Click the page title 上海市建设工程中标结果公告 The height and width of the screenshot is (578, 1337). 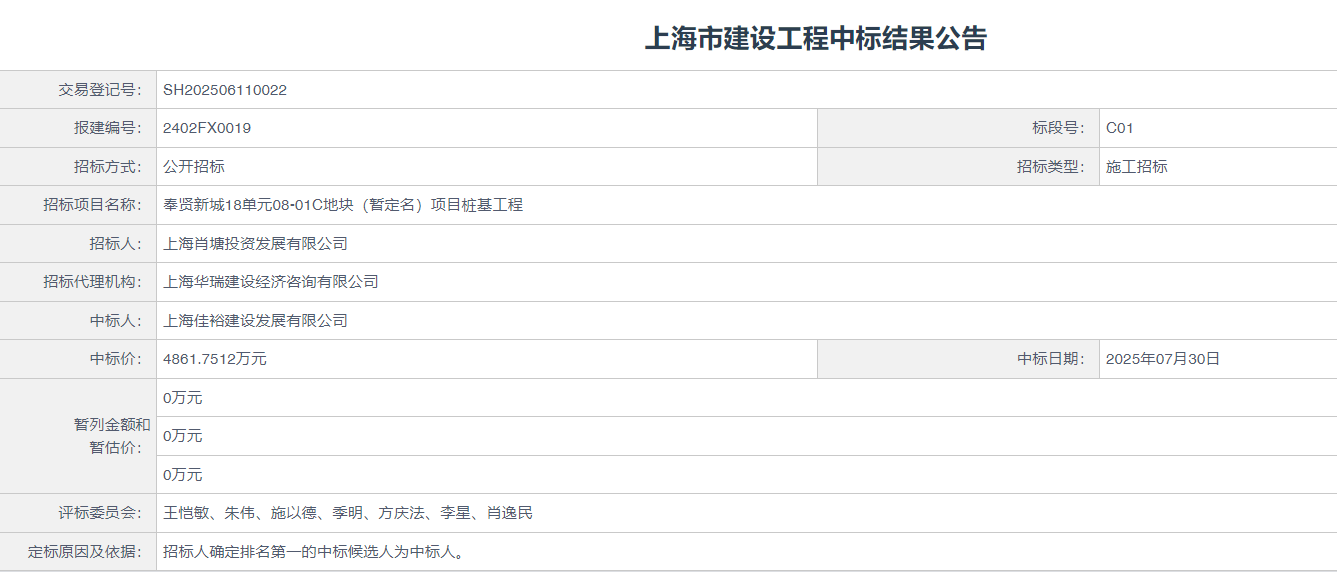(815, 39)
